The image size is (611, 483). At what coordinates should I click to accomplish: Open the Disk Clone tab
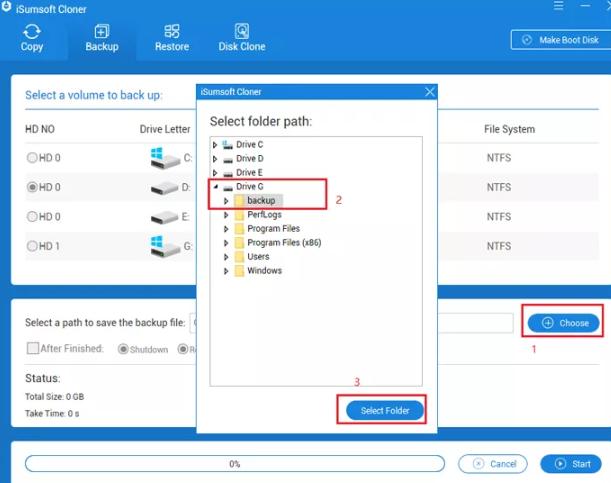[x=242, y=39]
